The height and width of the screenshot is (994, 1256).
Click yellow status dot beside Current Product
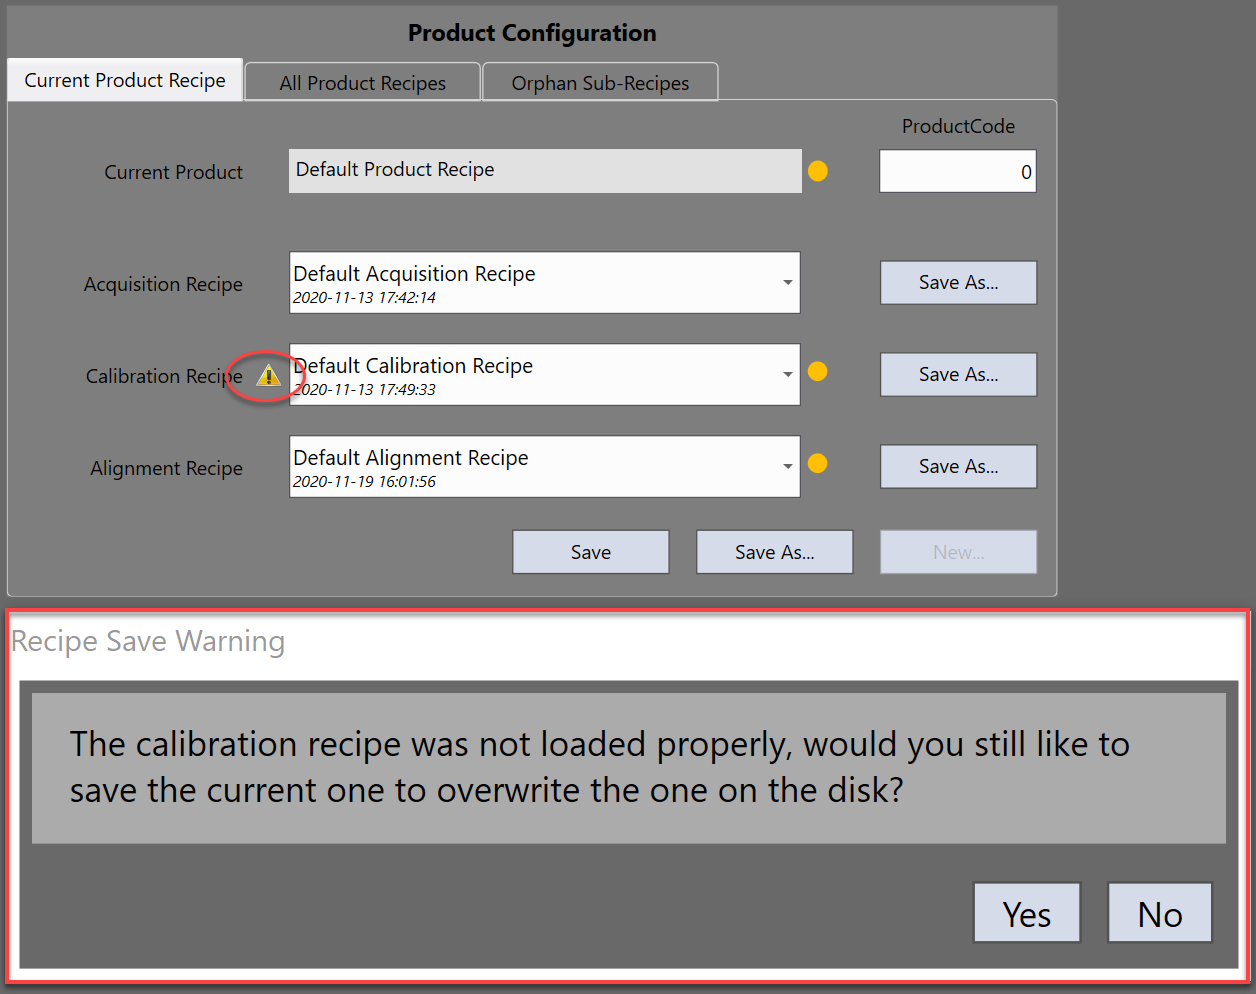(818, 171)
